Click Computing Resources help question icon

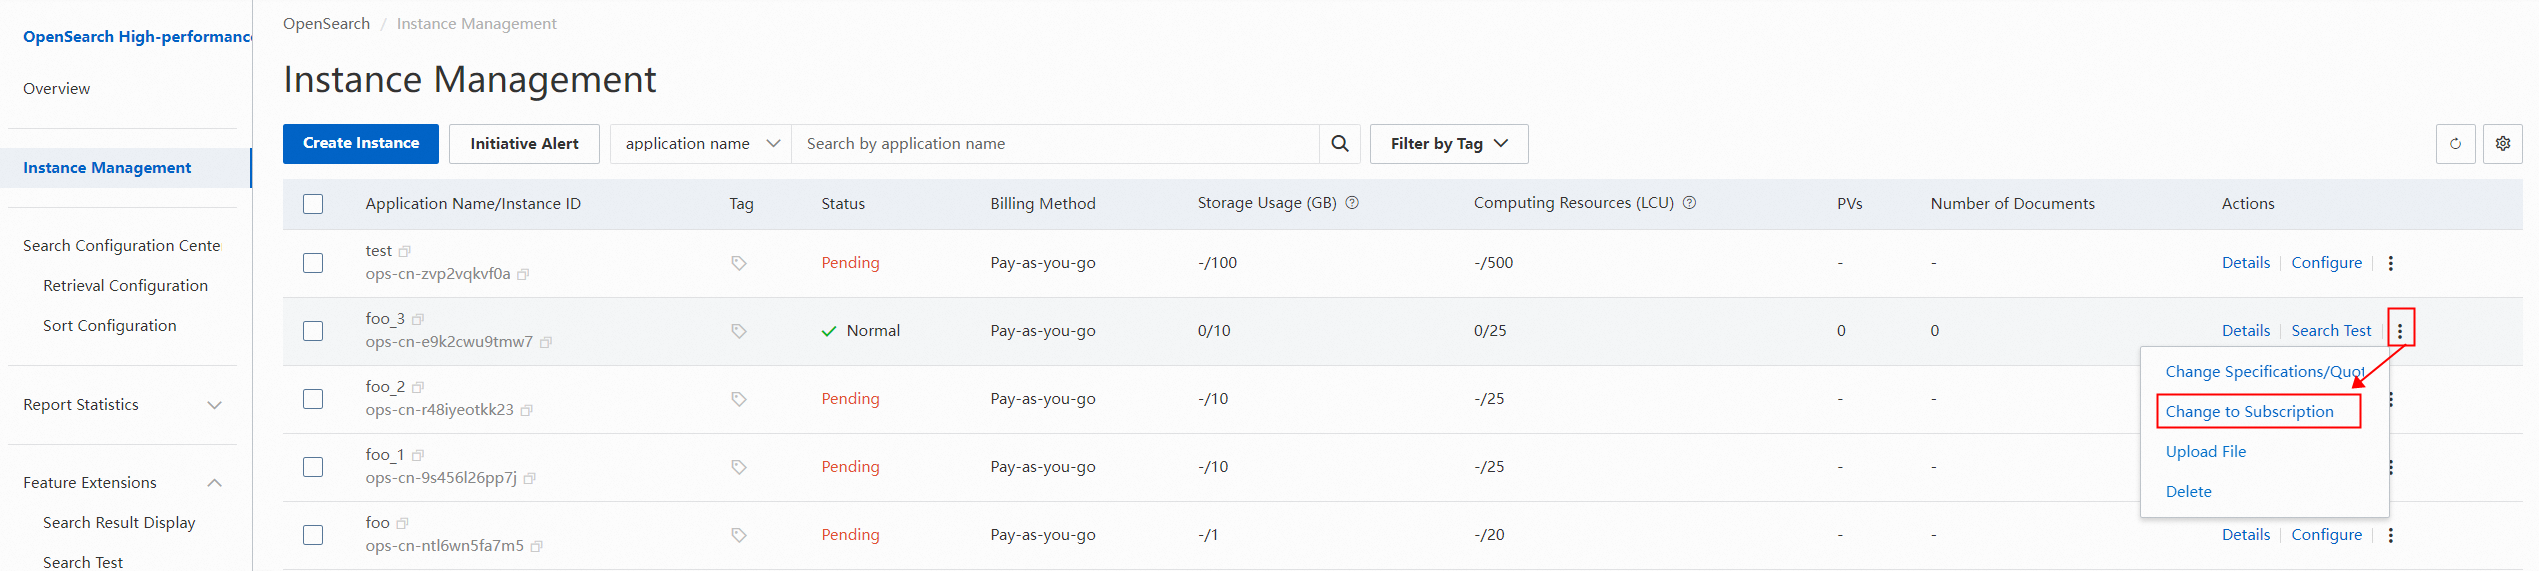pos(1689,203)
